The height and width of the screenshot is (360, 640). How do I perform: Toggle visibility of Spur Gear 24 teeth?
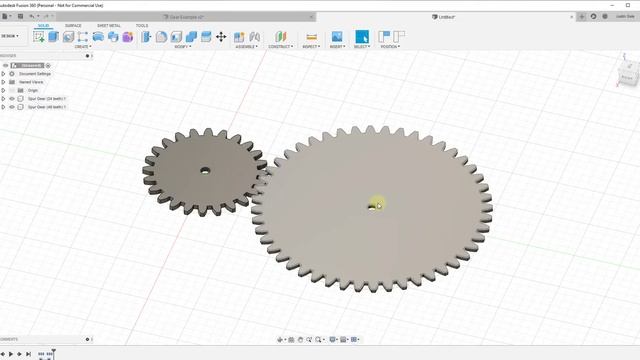pyautogui.click(x=12, y=99)
